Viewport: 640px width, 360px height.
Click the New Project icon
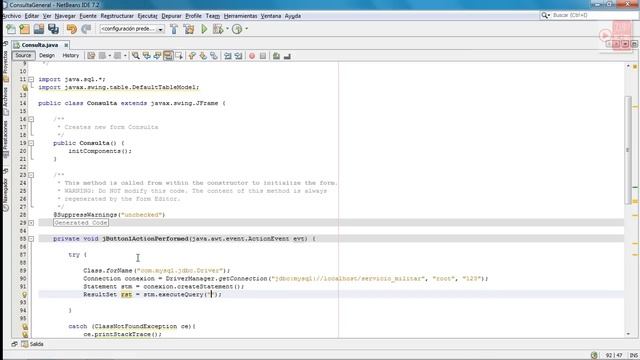24,29
